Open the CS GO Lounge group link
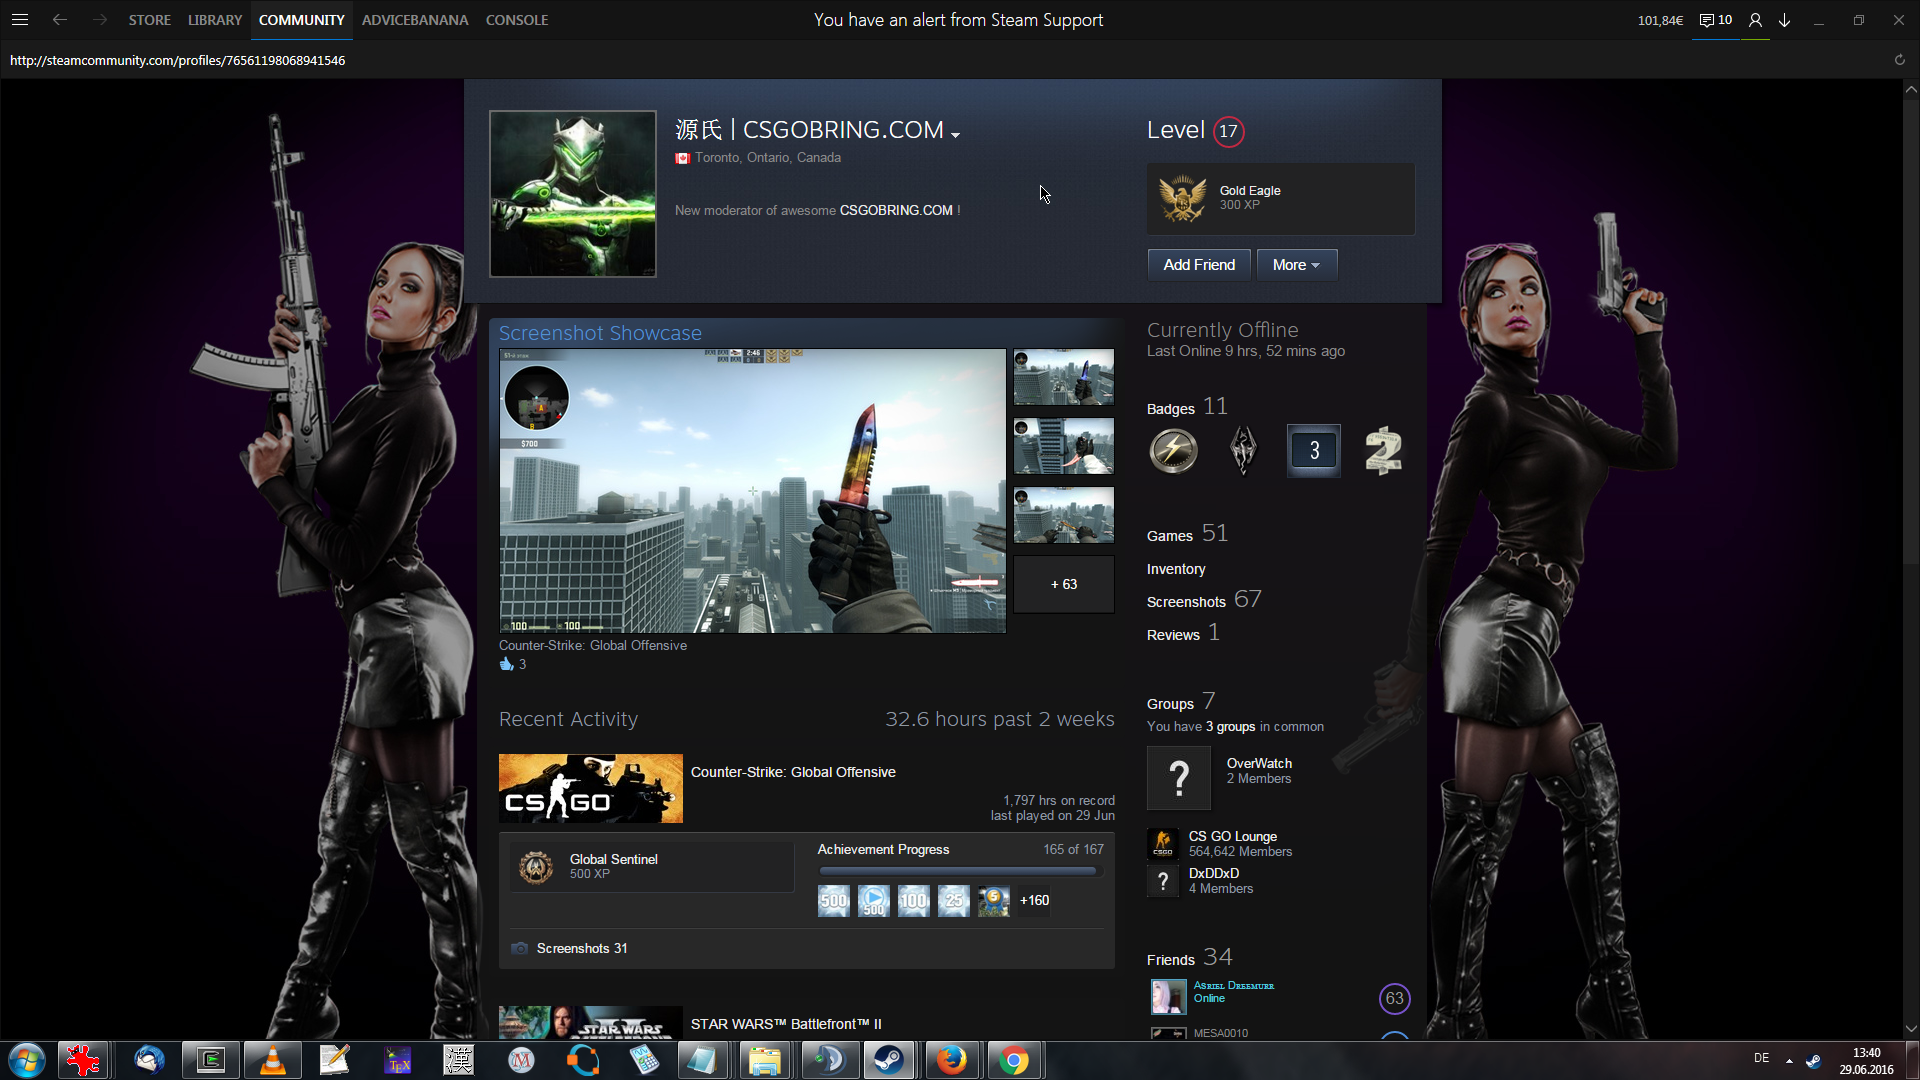Screen dimensions: 1920x1080 pos(1232,836)
